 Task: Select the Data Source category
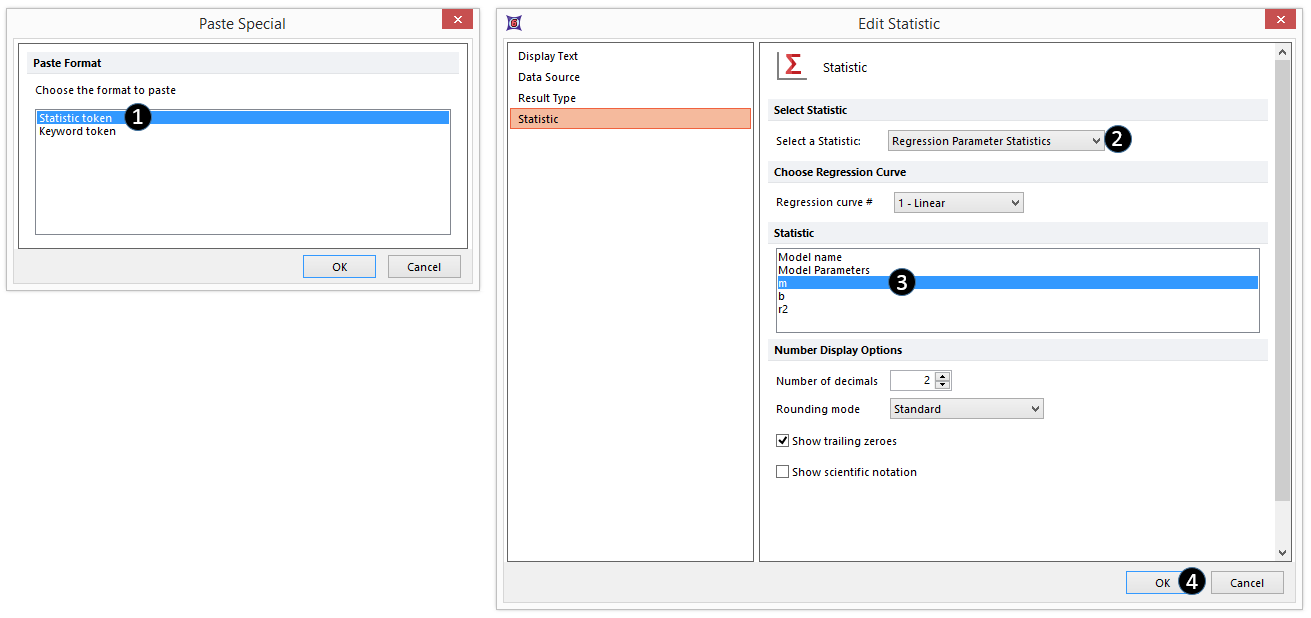[549, 77]
